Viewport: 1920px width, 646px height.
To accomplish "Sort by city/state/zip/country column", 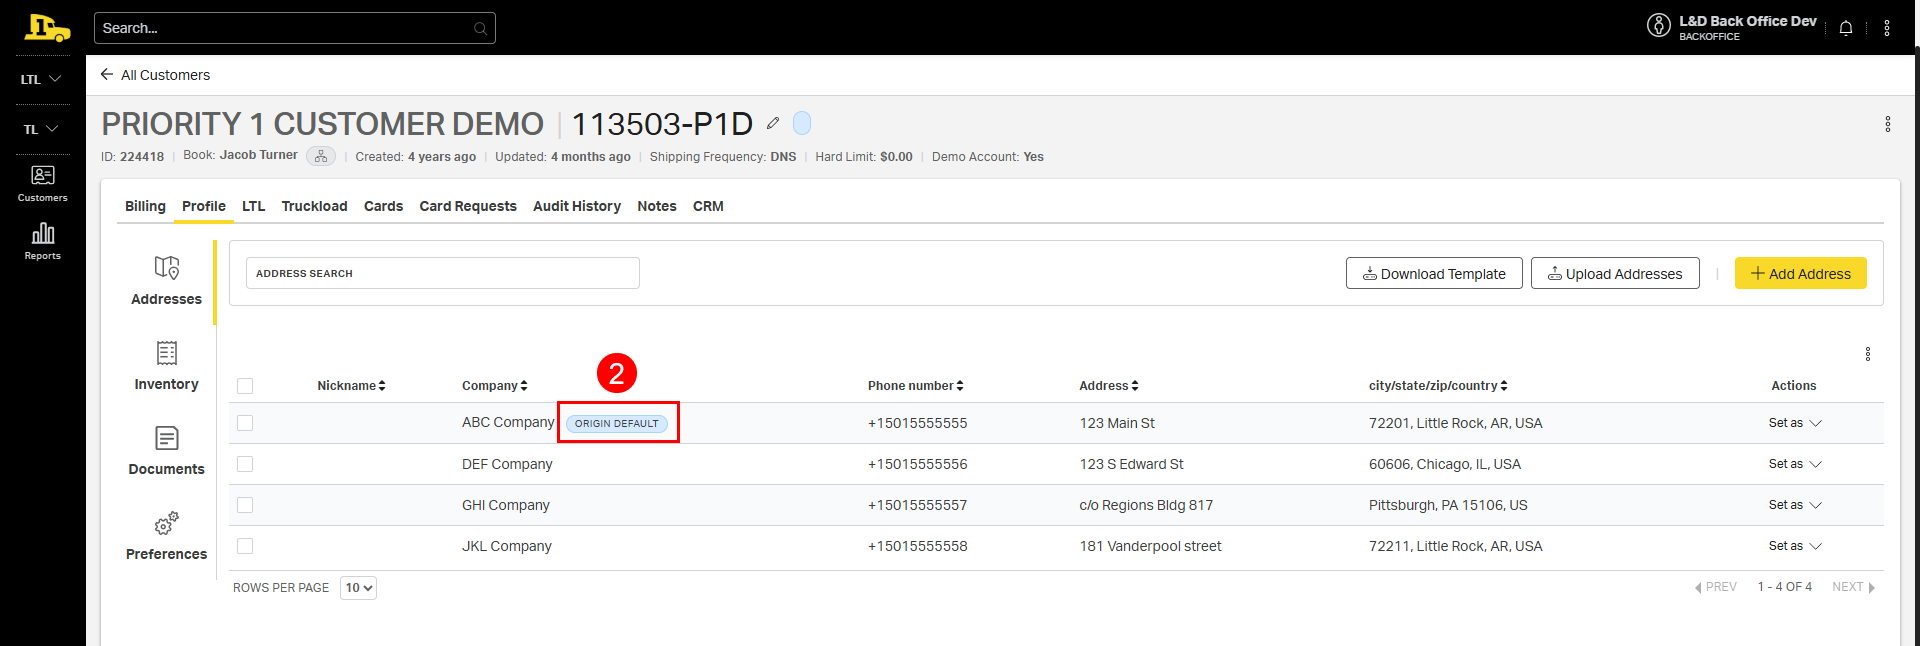I will 1438,386.
